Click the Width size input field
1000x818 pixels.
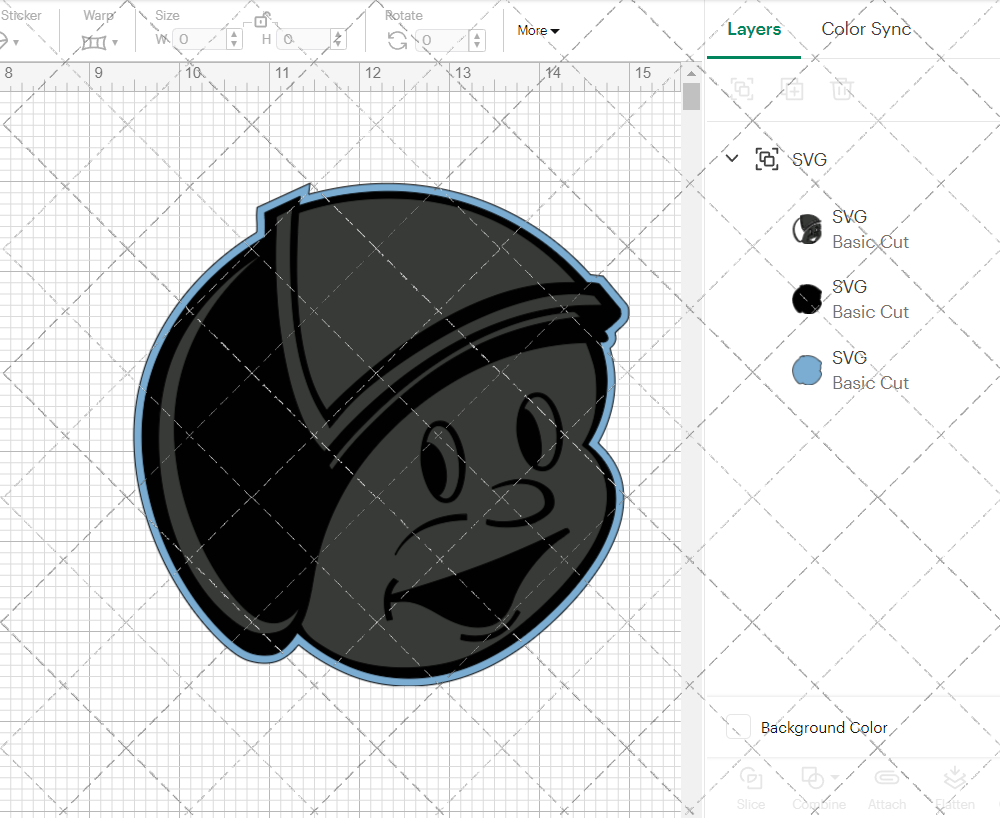200,40
